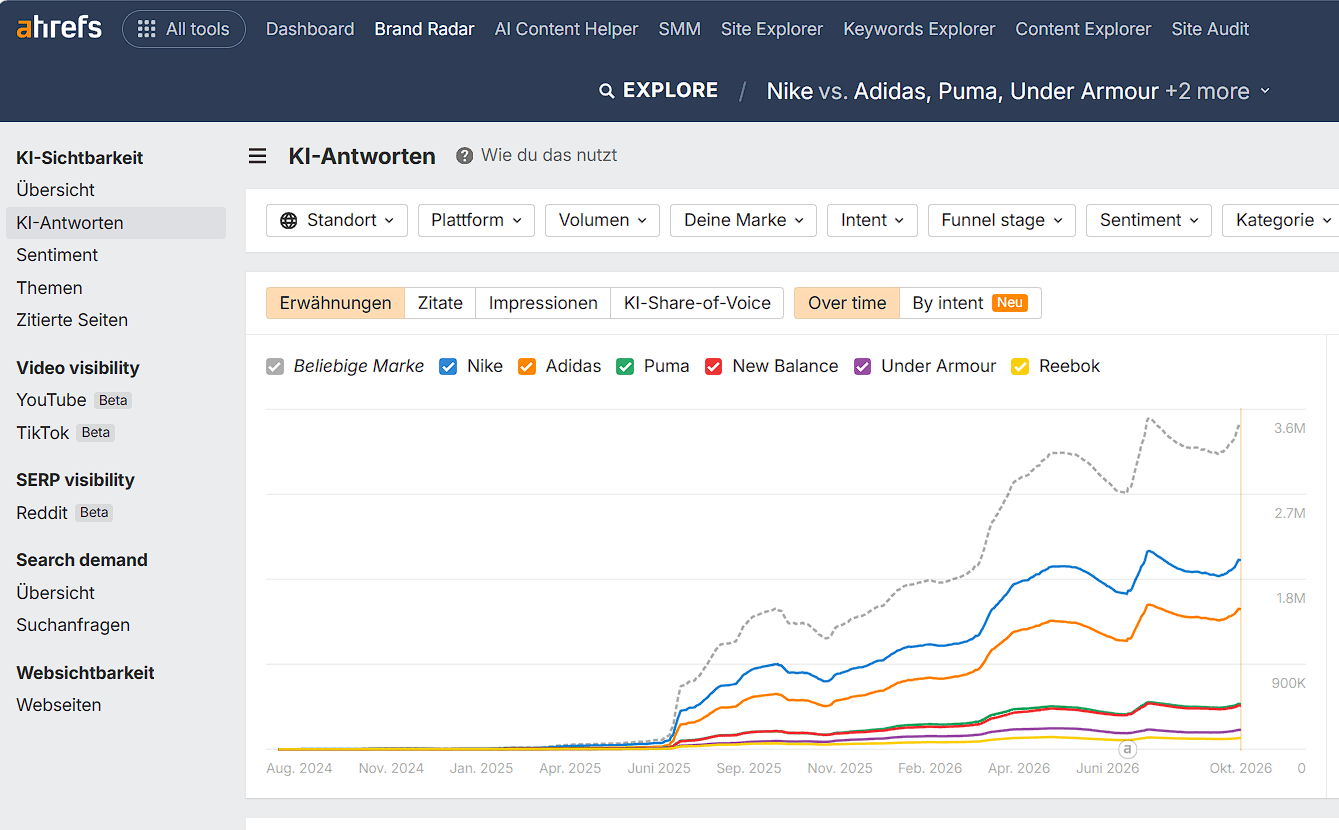
Task: Click the globe icon in Standort filter
Action: (x=289, y=220)
